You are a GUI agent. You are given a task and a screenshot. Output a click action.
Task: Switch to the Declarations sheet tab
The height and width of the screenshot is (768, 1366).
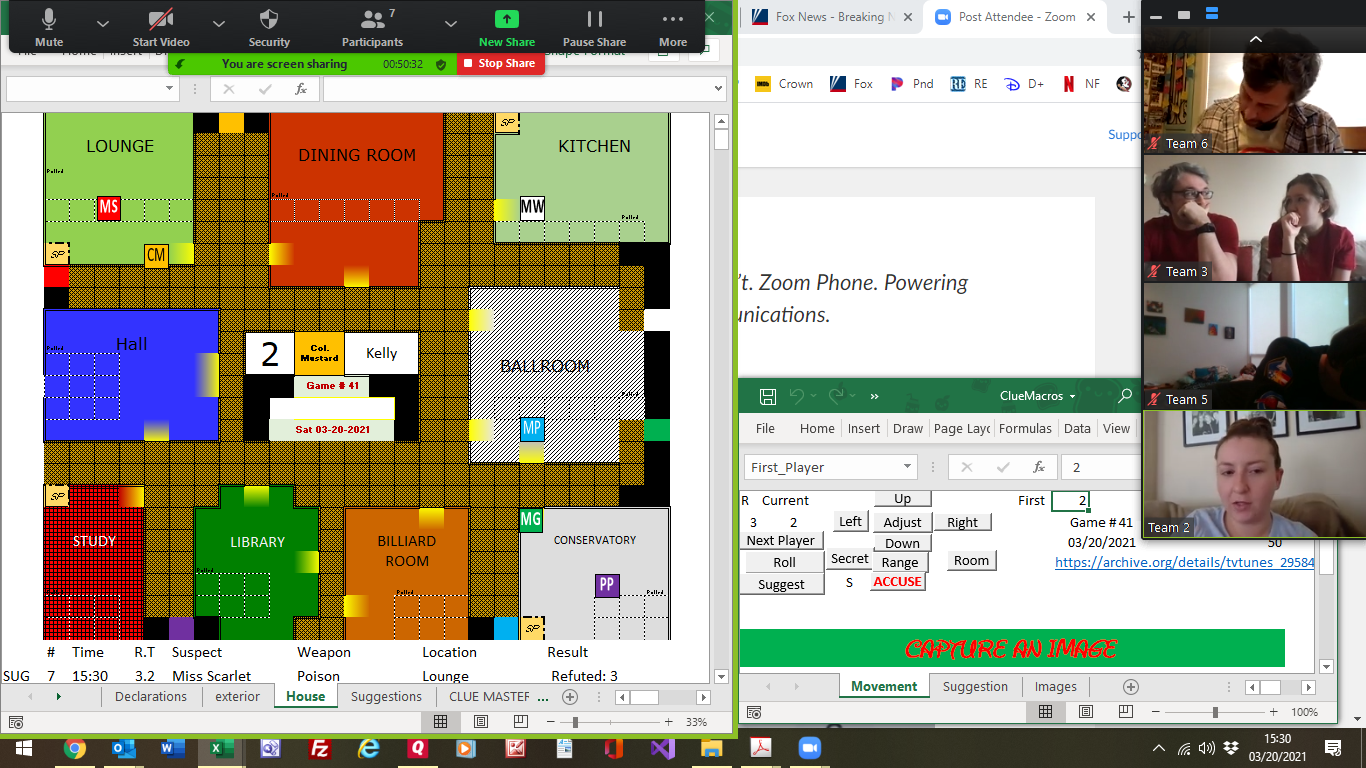pyautogui.click(x=151, y=697)
